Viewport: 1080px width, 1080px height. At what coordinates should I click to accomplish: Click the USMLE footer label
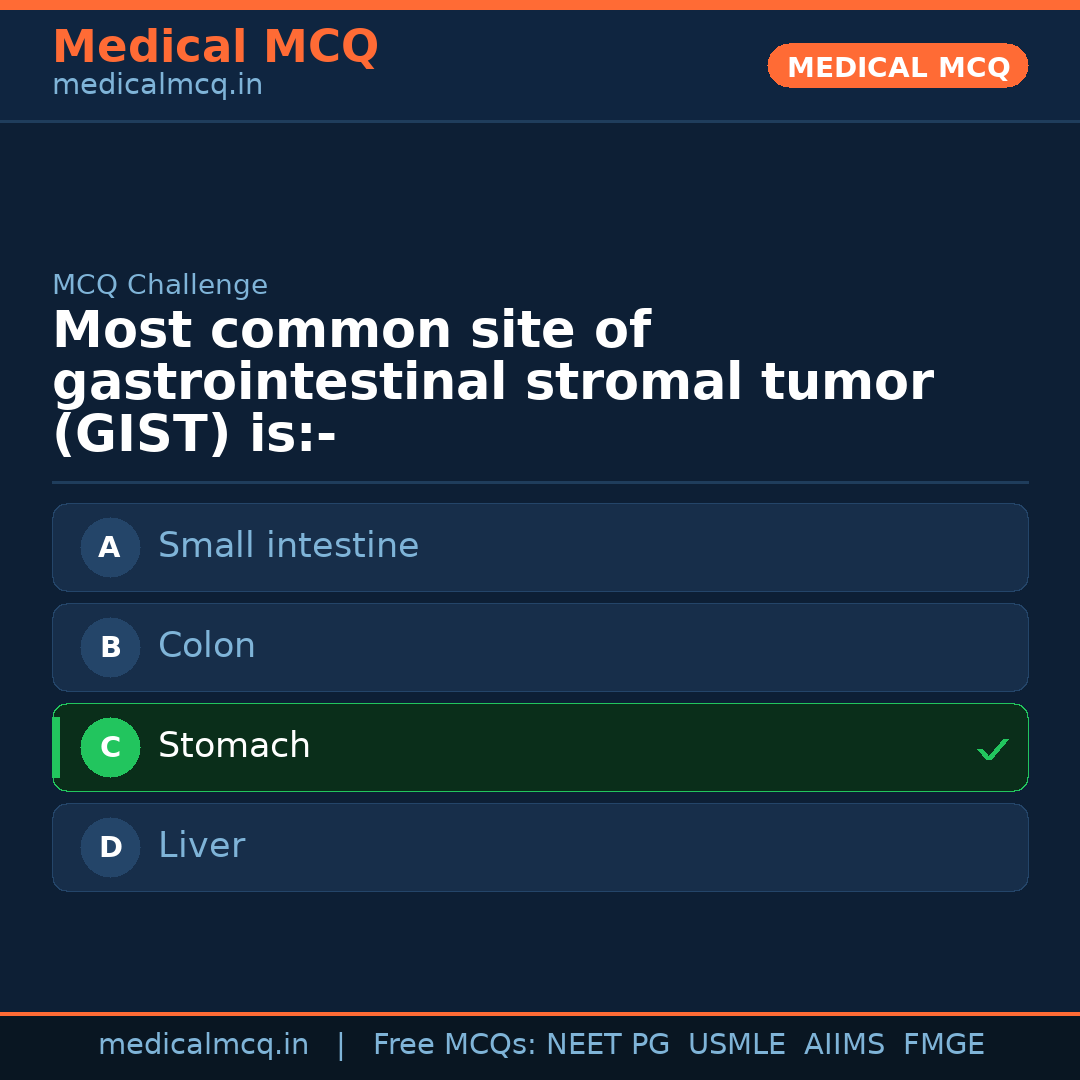736,1045
